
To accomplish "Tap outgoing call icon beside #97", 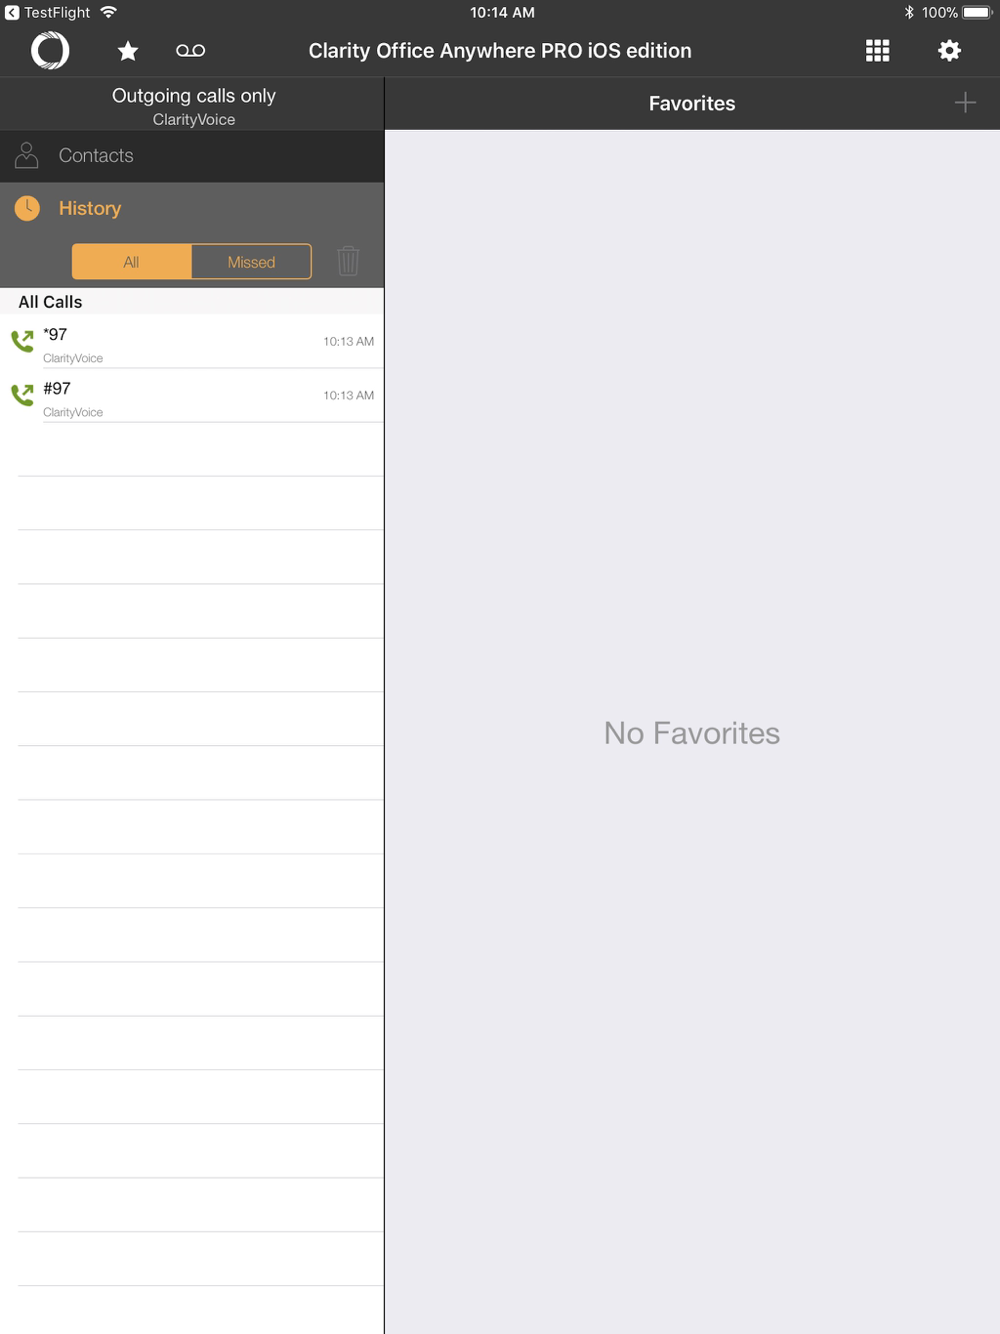I will pos(22,395).
